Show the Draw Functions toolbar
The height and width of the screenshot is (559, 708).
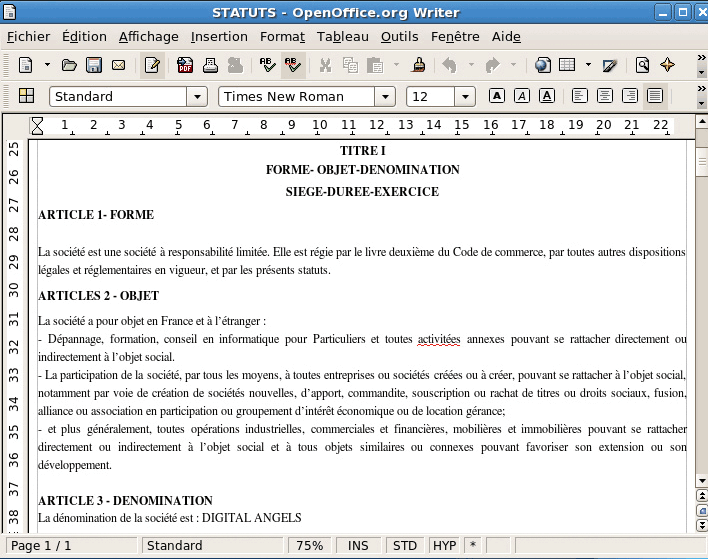(610, 65)
